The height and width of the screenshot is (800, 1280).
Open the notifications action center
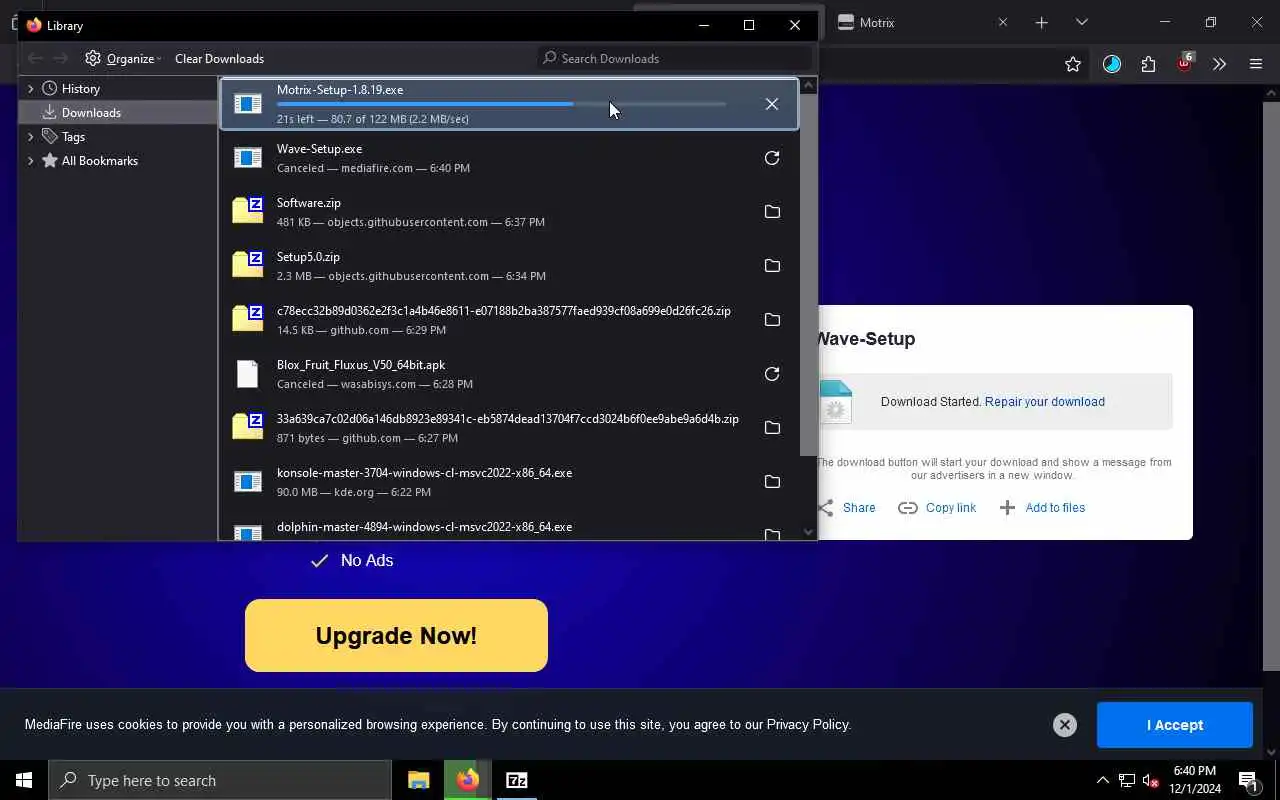point(1248,780)
